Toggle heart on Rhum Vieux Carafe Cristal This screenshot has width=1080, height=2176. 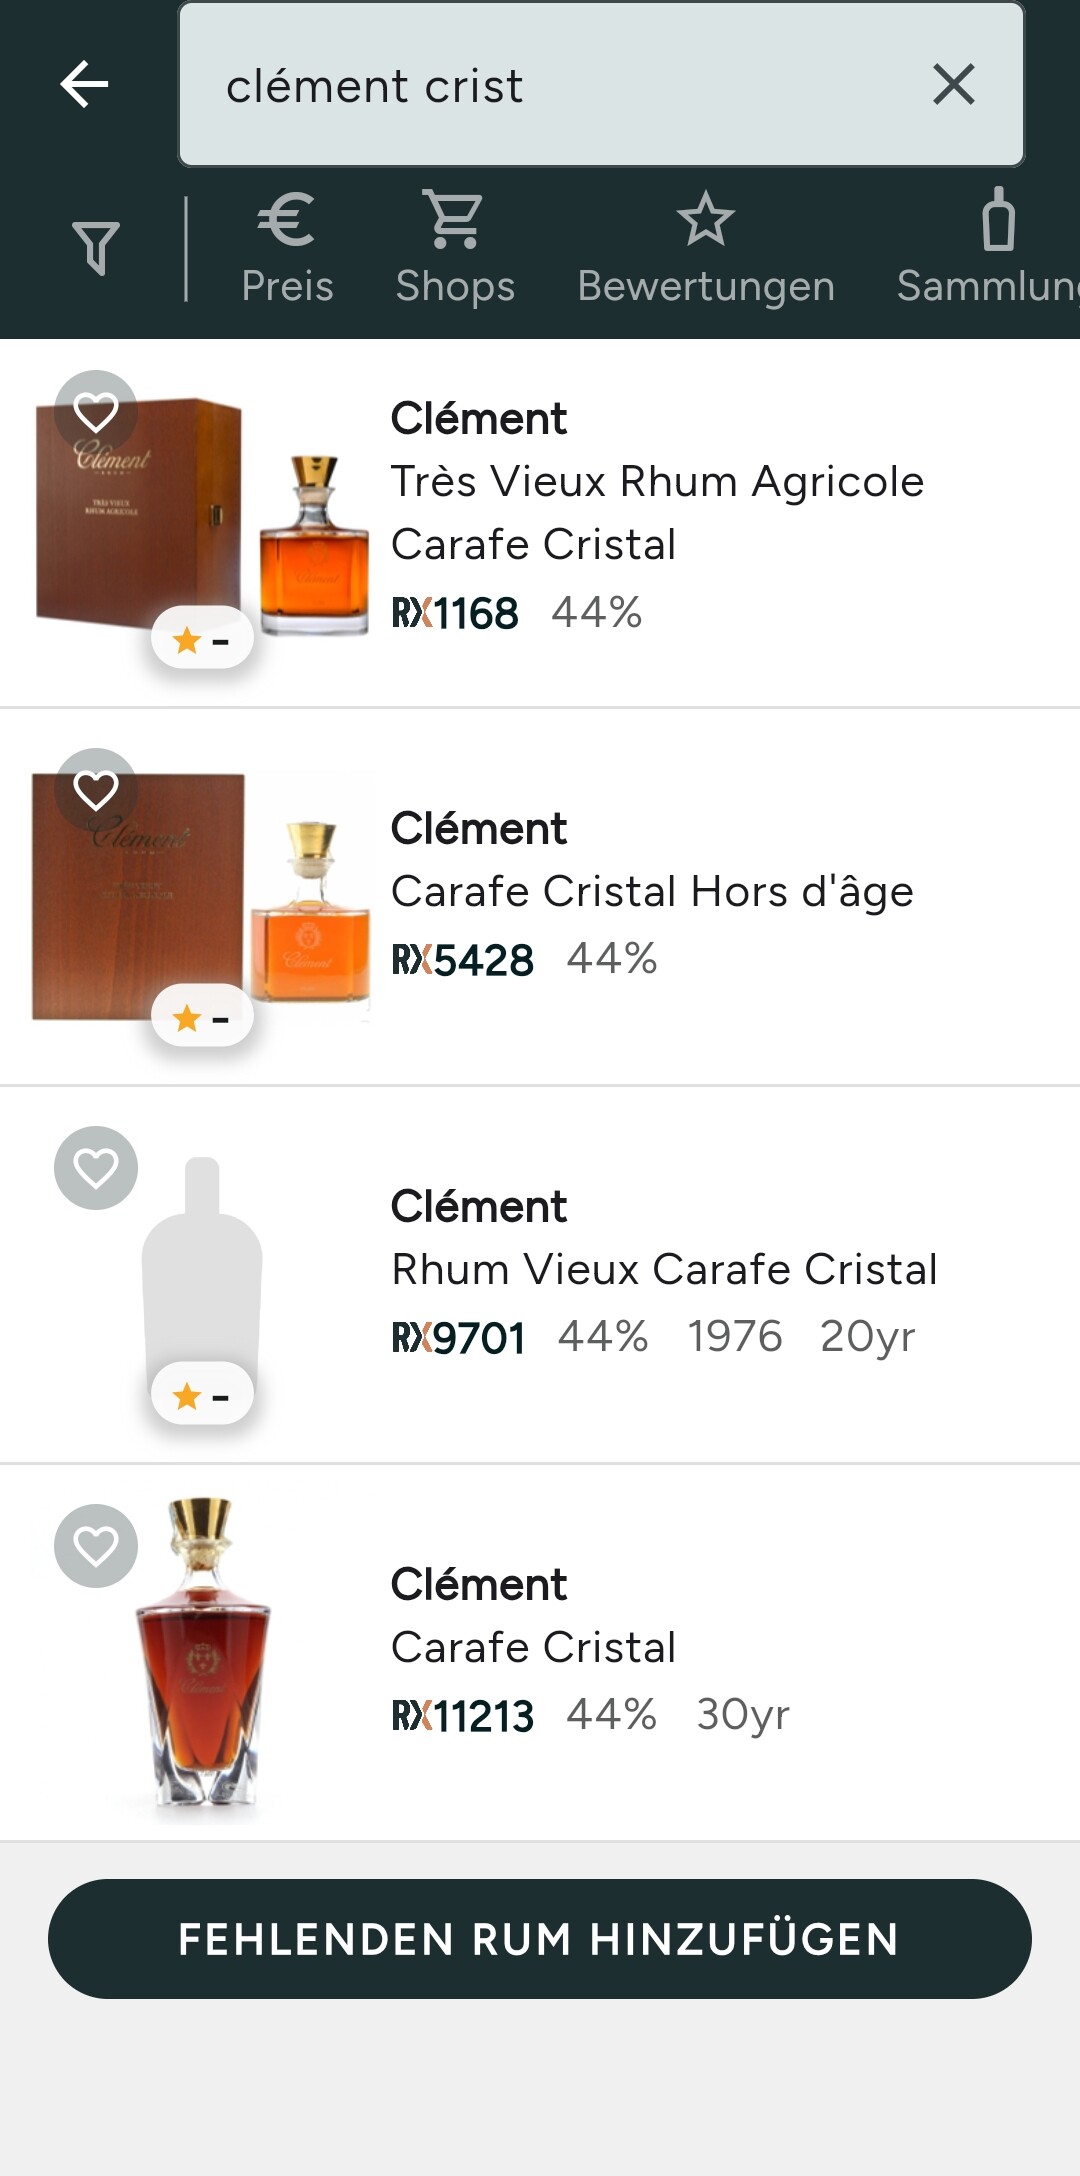(96, 1168)
